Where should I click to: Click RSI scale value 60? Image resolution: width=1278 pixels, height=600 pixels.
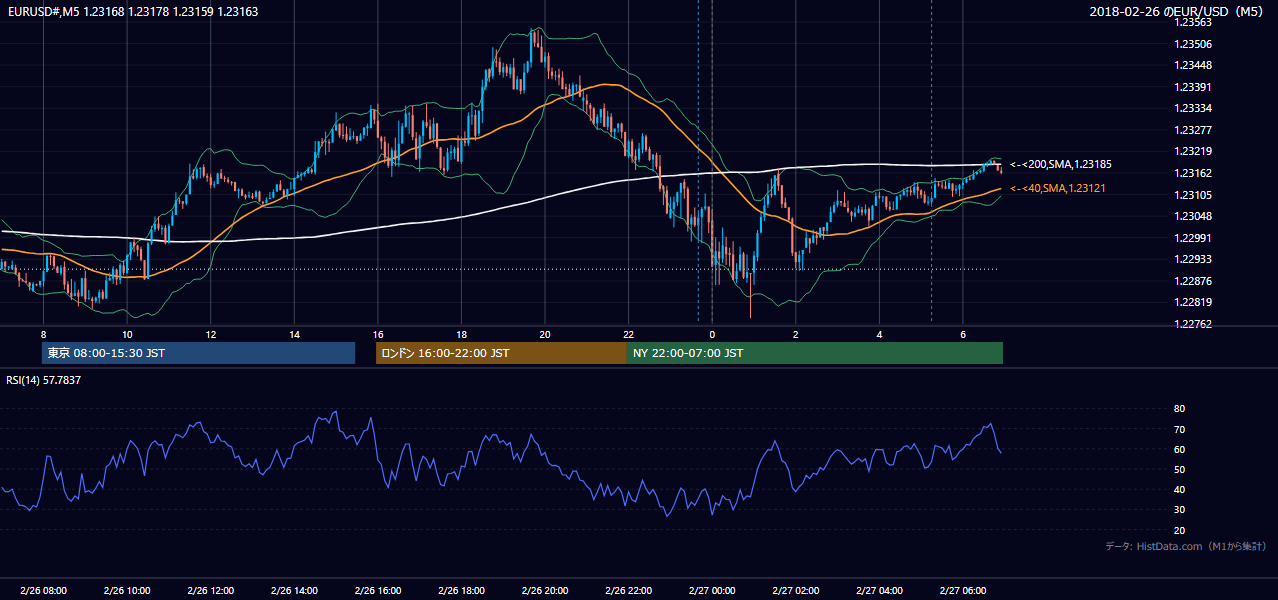point(1179,449)
